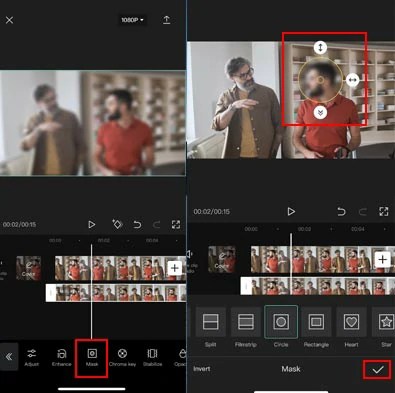The height and width of the screenshot is (393, 395).
Task: Close the project on the left screen
Action: (x=9, y=20)
